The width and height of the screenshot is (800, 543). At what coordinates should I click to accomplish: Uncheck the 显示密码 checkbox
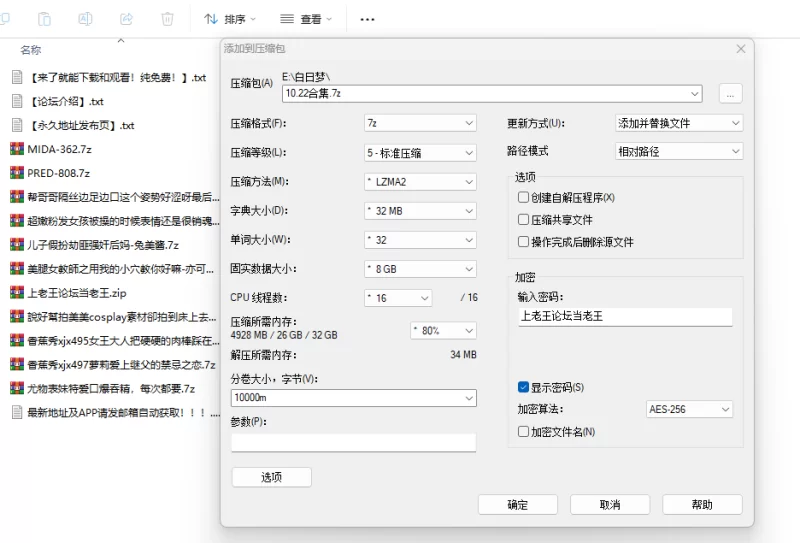point(523,387)
